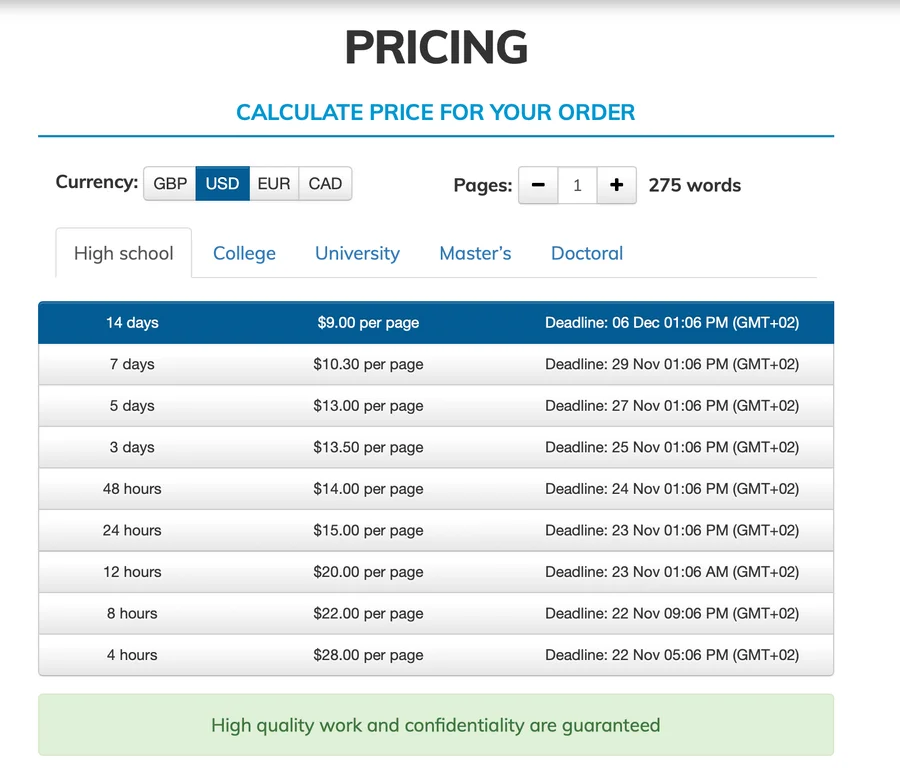Select the 3 days $13.50 row

[x=436, y=447]
